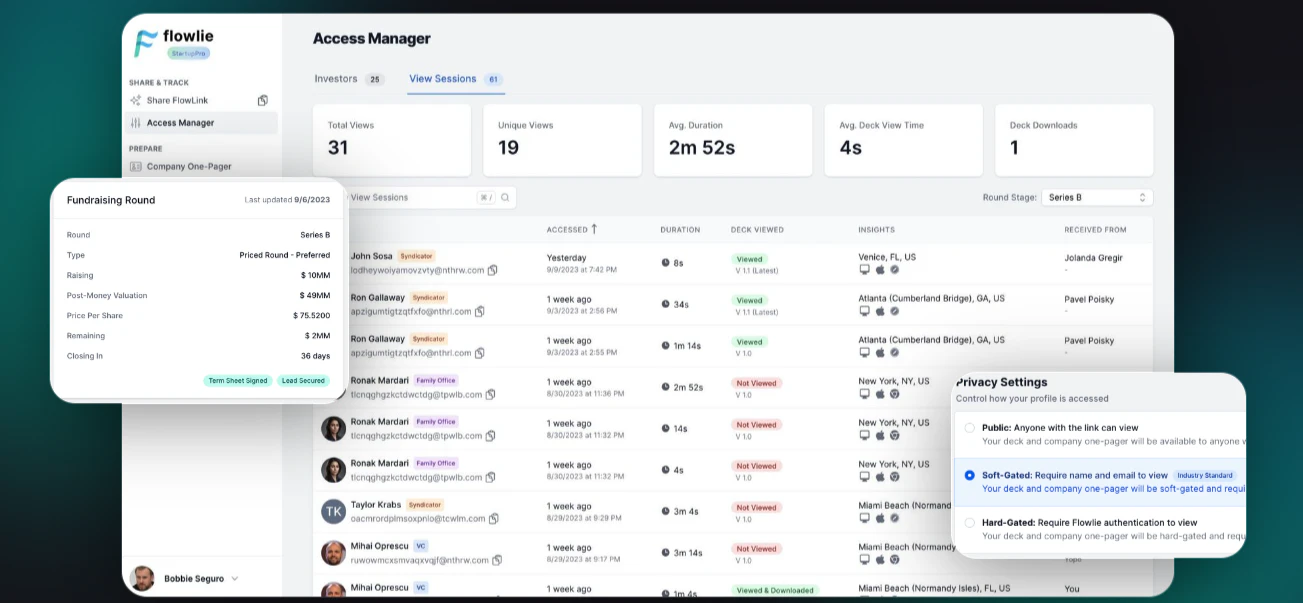Select the Access Manager sidebar icon
This screenshot has width=1303, height=603.
pos(134,123)
